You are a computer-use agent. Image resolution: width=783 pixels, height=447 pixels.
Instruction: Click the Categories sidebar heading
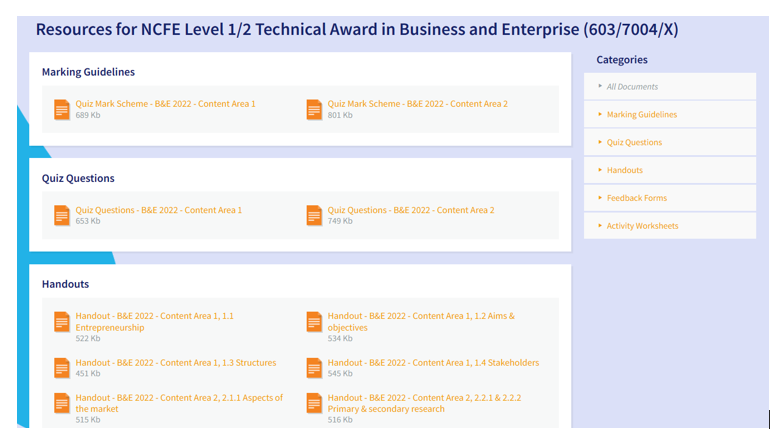[622, 60]
